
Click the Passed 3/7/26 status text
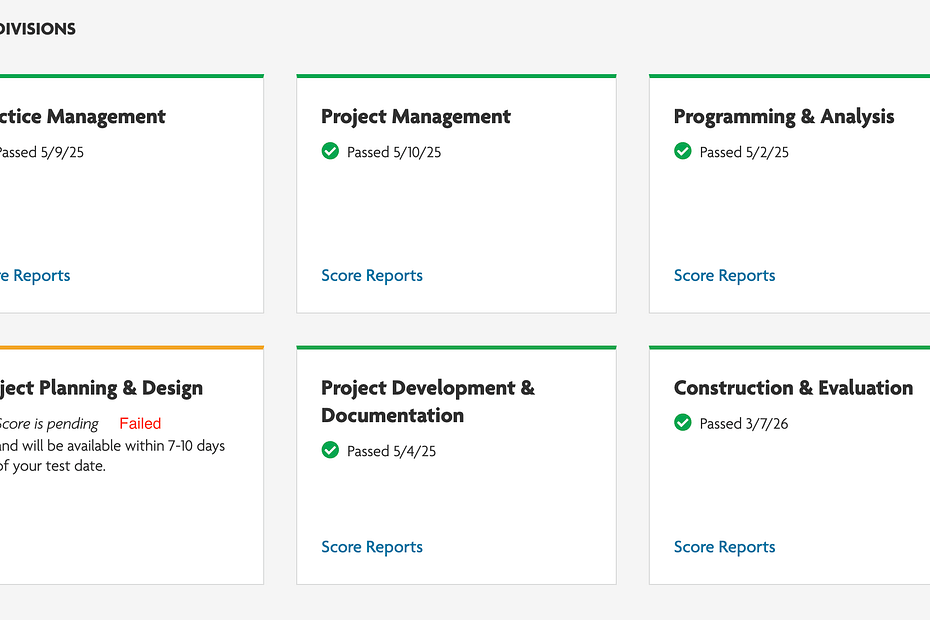(x=744, y=424)
